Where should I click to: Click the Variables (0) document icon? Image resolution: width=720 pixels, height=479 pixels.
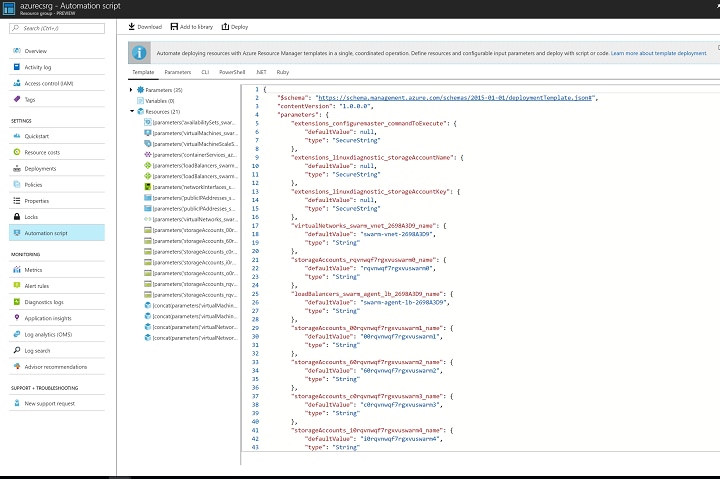click(x=141, y=101)
